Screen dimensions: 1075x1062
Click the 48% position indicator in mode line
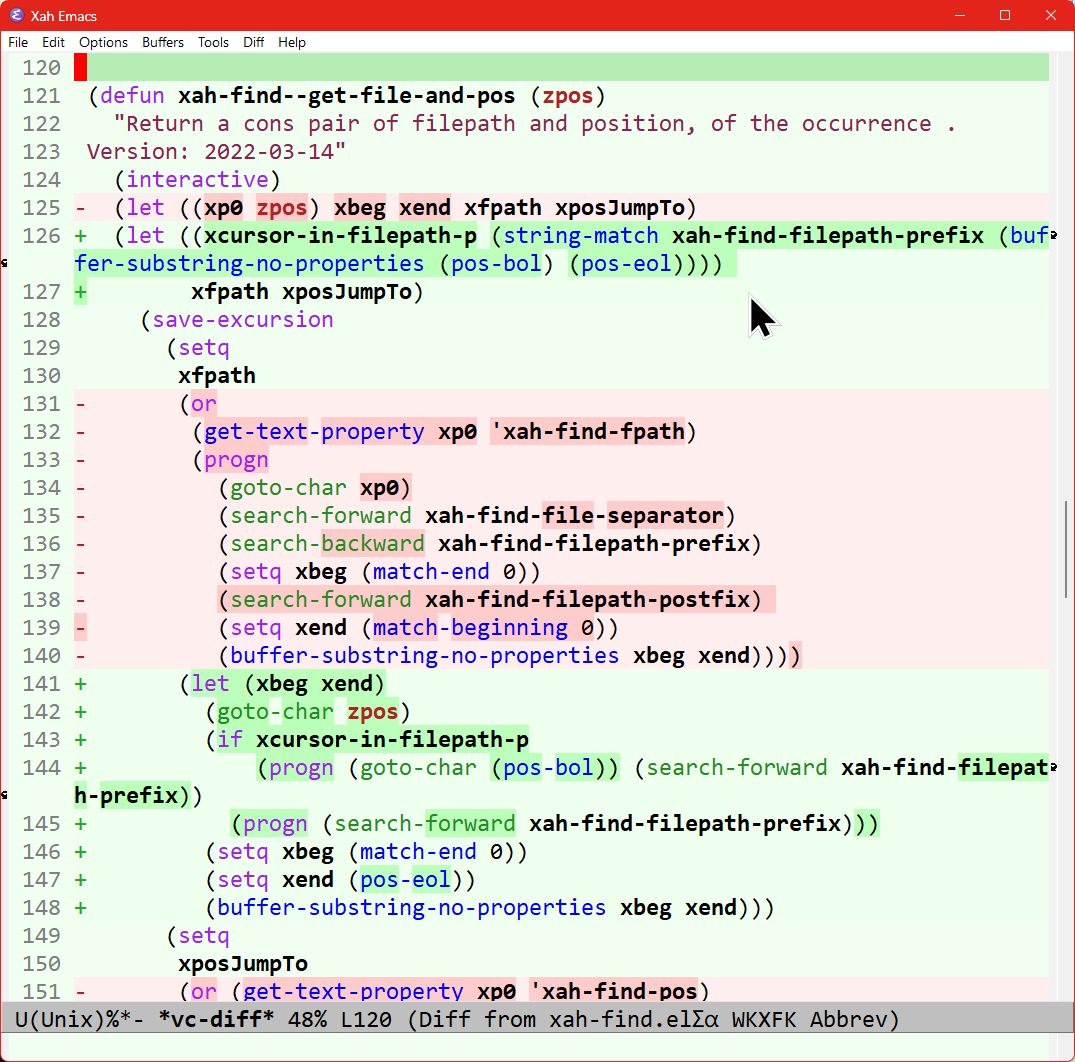point(307,1019)
